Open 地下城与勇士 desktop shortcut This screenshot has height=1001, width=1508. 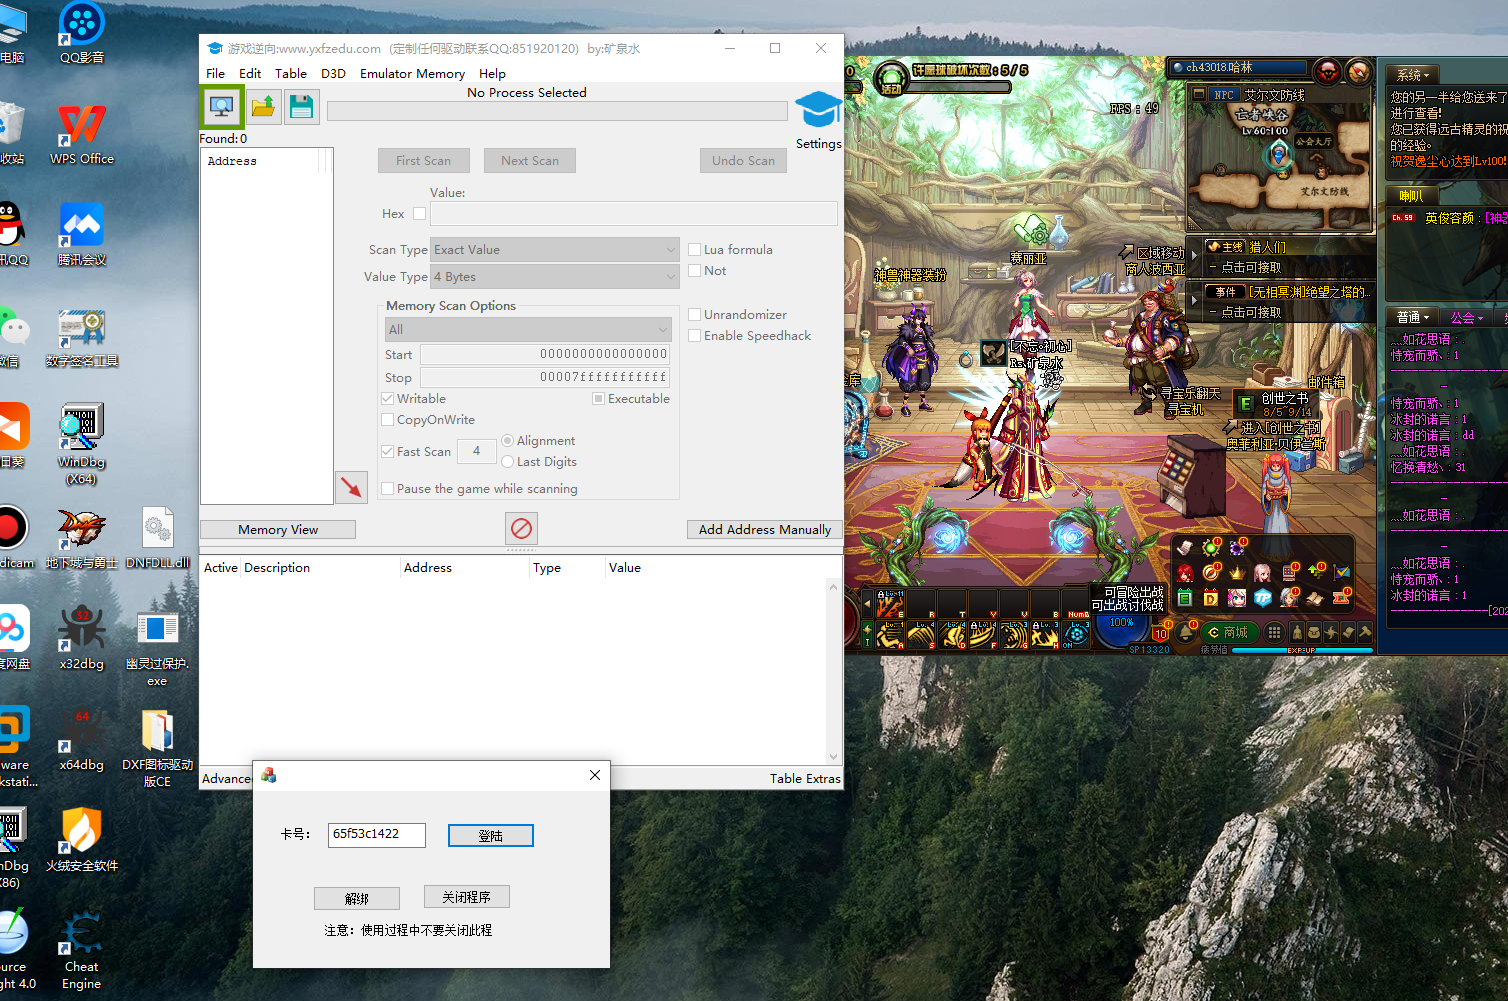(82, 538)
